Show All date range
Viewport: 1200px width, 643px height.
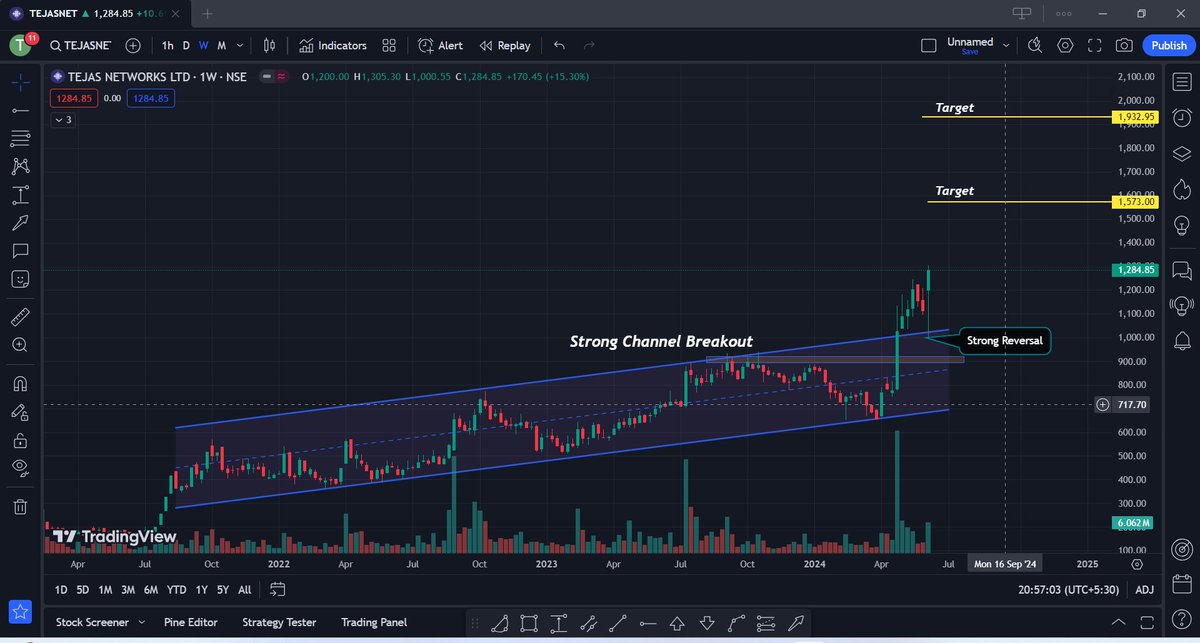[245, 590]
